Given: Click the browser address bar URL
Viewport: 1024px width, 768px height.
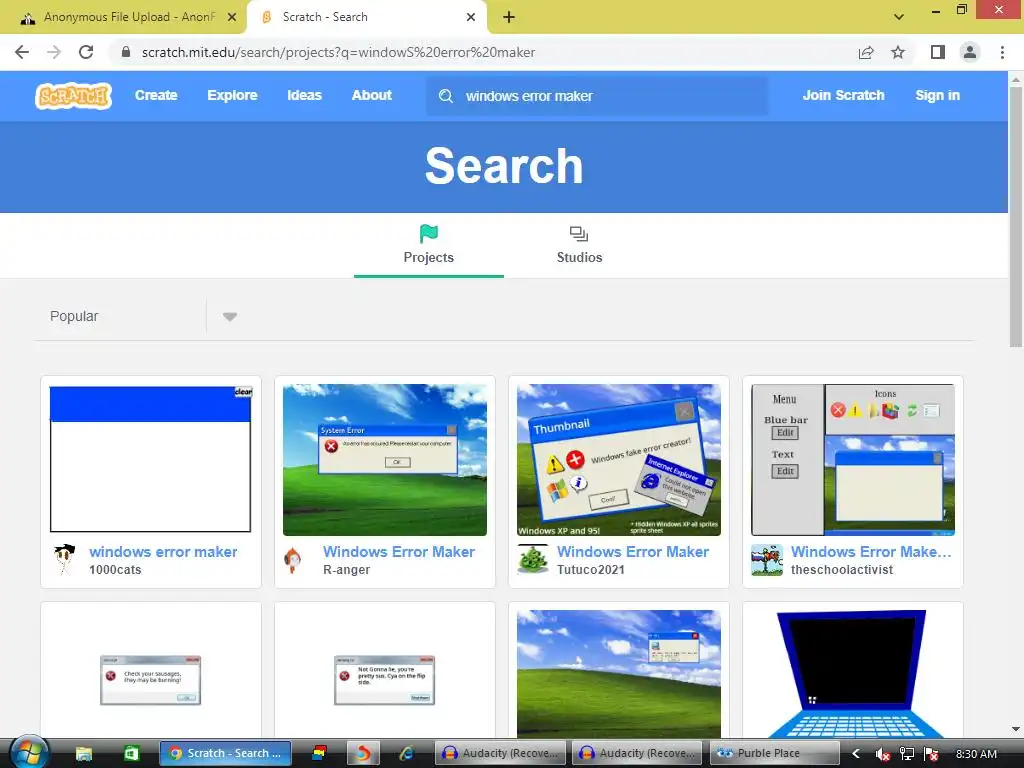Looking at the screenshot, I should (338, 52).
